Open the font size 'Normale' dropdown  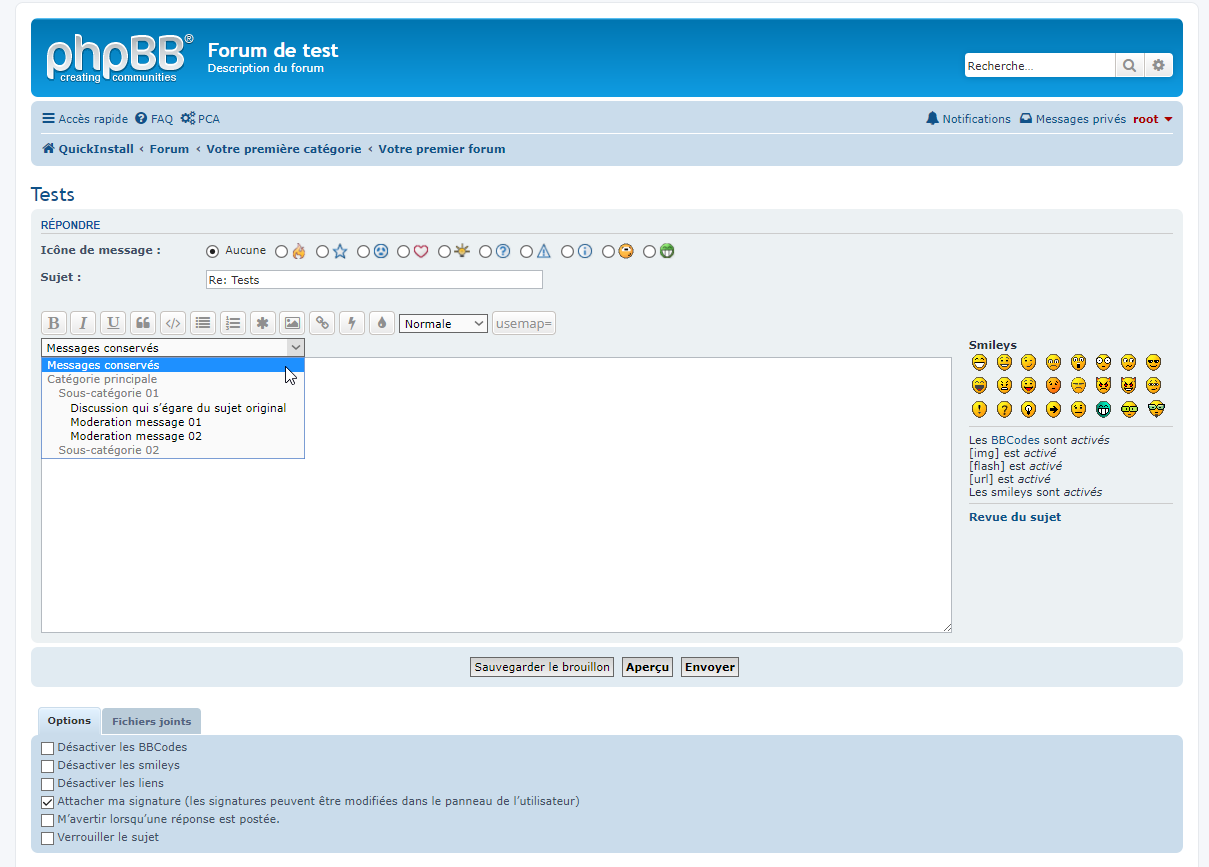[443, 324]
